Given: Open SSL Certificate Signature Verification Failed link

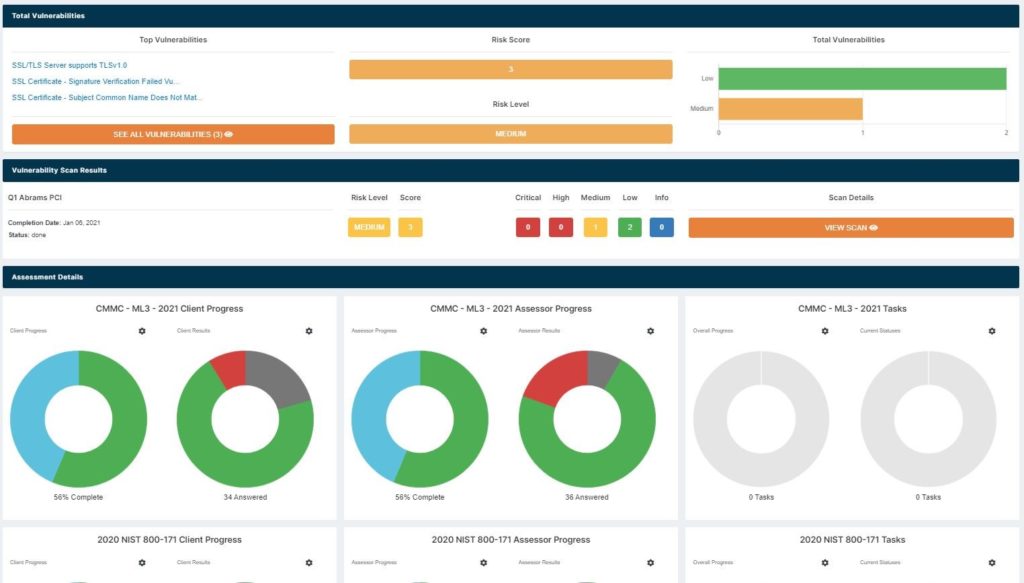Looking at the screenshot, I should tap(95, 81).
